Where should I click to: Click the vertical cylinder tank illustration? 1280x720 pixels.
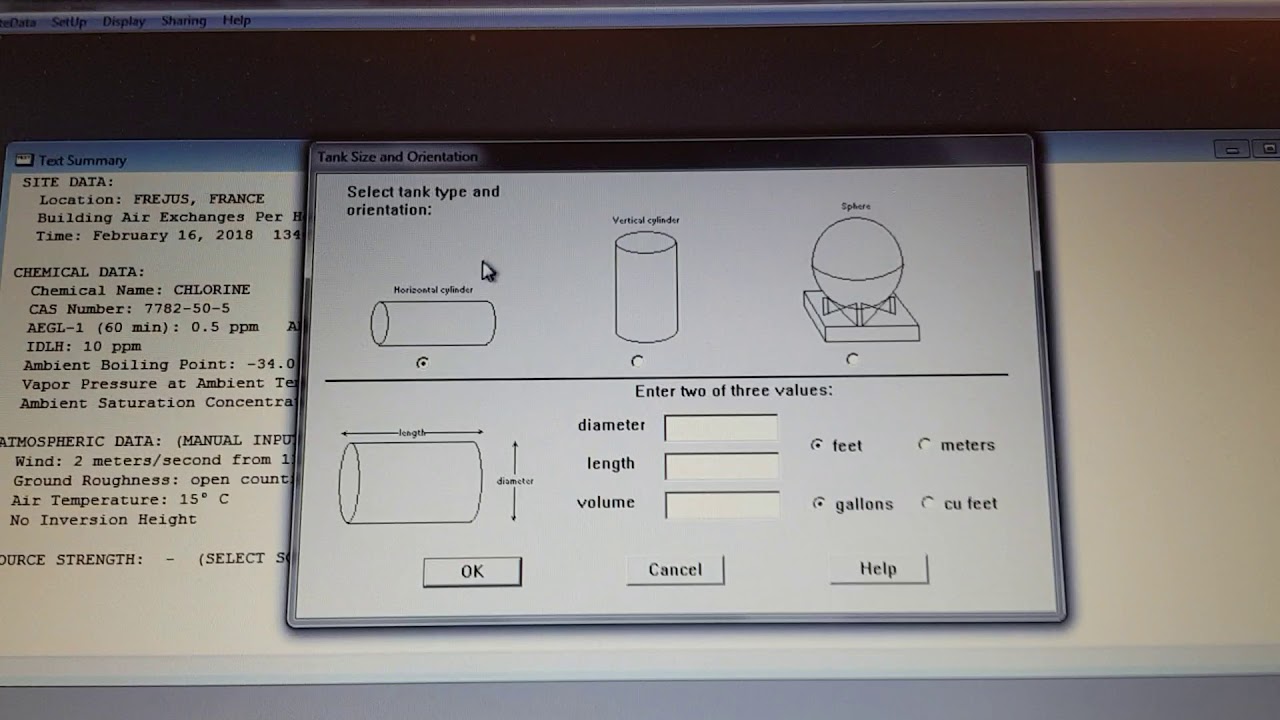pos(646,286)
